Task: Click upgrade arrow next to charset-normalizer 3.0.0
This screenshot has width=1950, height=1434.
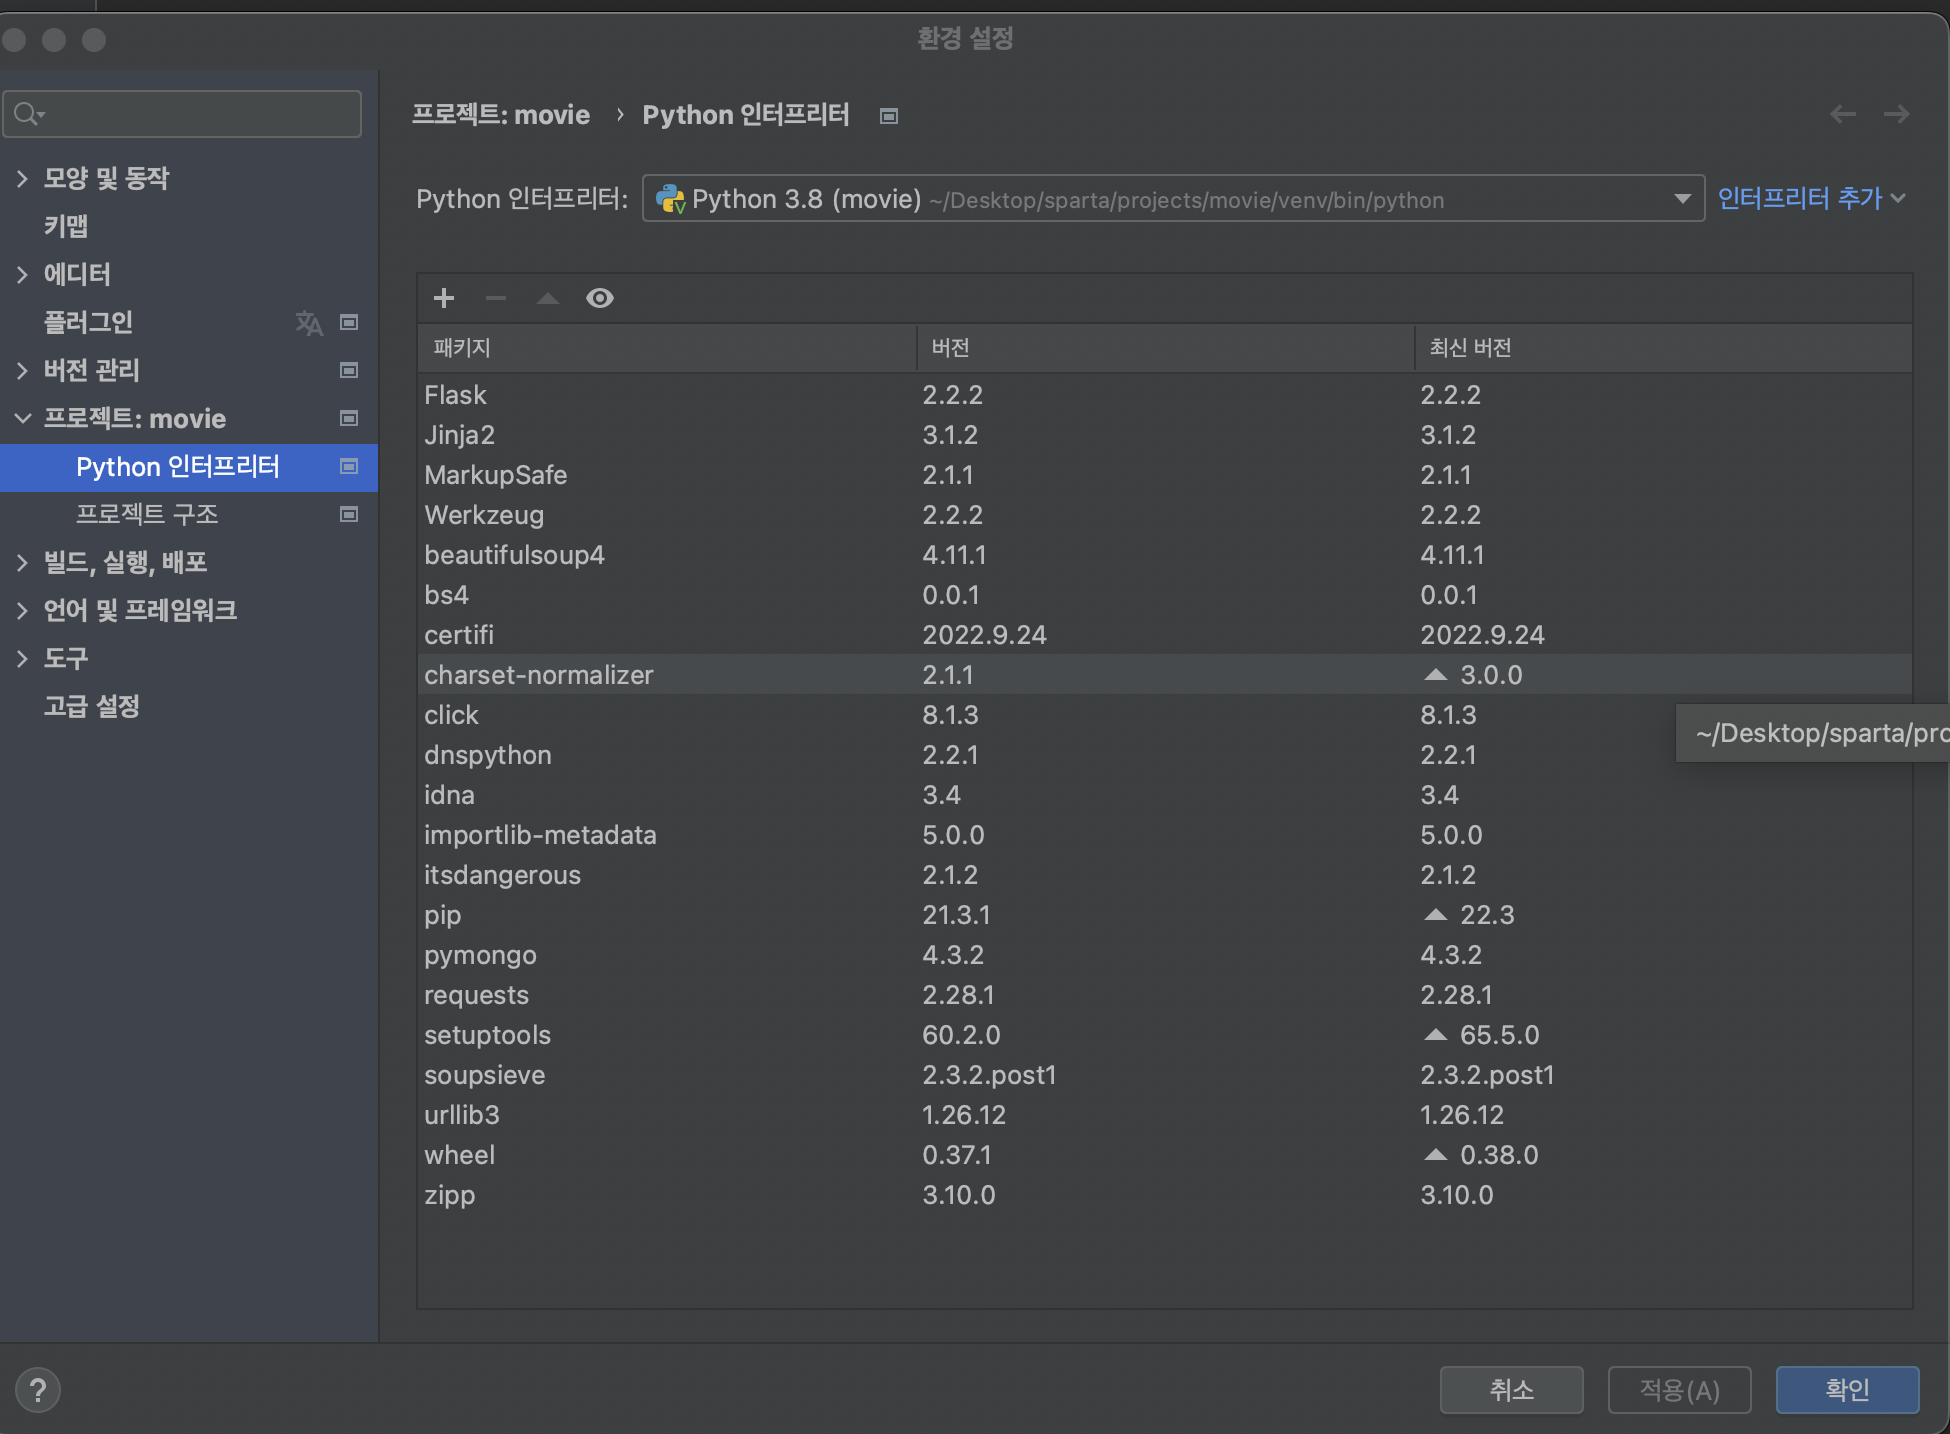Action: (x=1436, y=675)
